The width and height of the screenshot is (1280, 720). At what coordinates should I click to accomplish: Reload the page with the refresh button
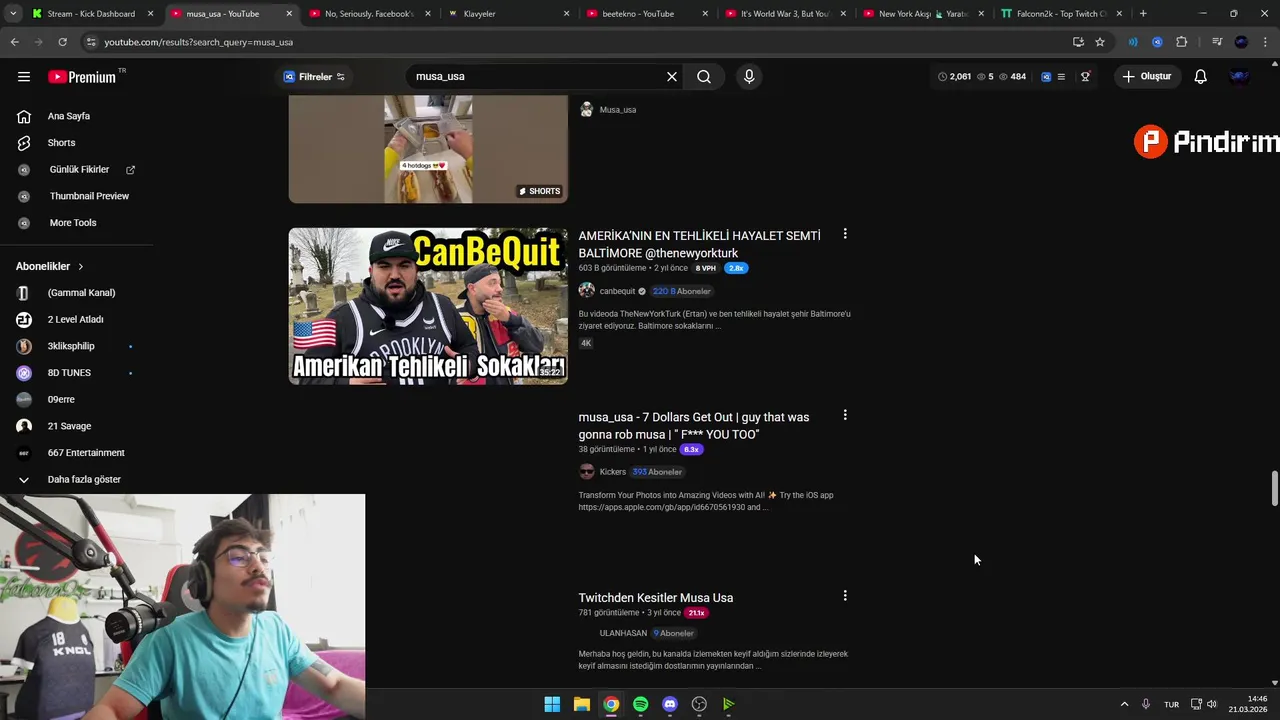pos(62,42)
